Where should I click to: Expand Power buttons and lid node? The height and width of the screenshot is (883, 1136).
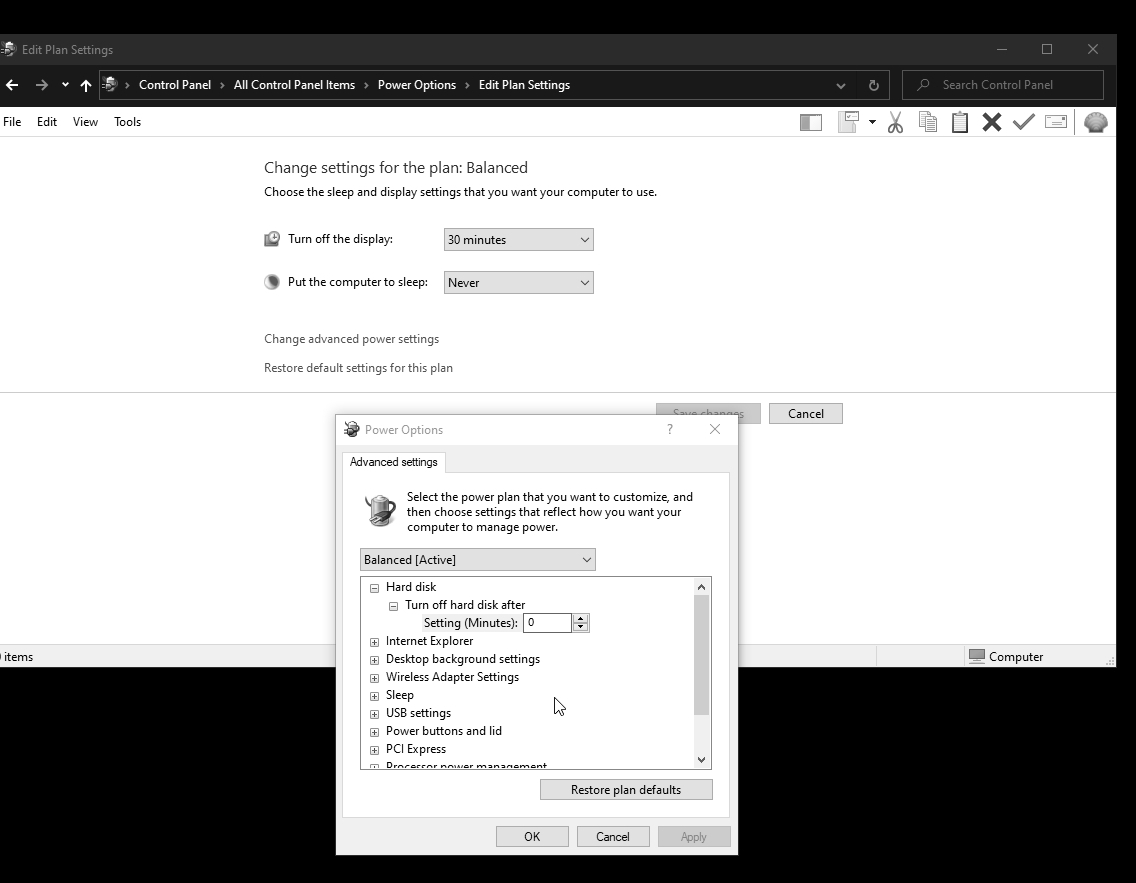375,732
